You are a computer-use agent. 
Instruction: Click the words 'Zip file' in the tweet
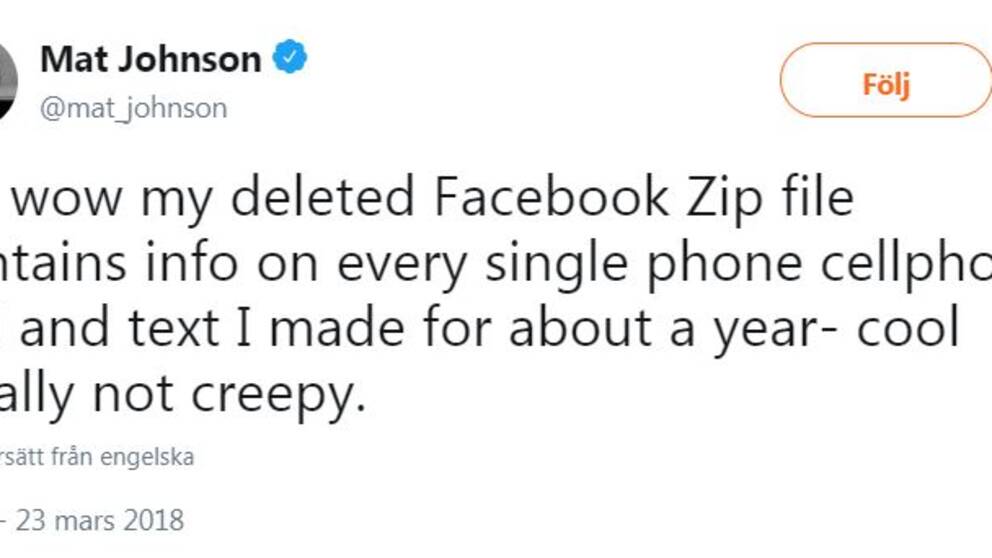tap(770, 199)
